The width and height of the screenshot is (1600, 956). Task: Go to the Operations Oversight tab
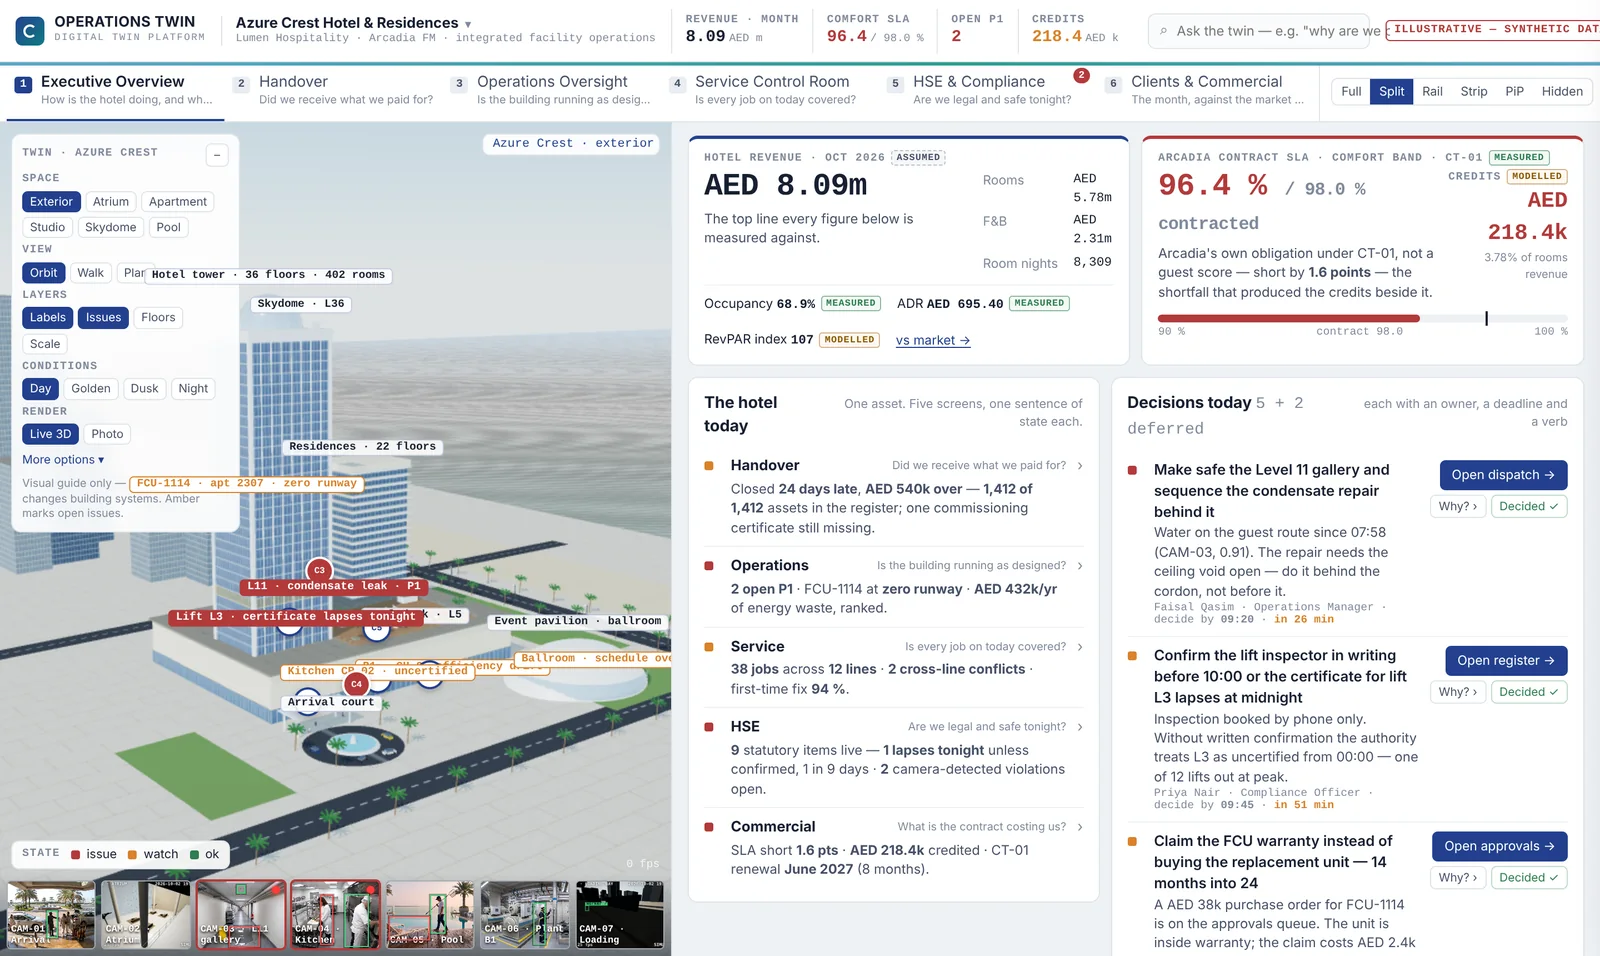[x=552, y=90]
